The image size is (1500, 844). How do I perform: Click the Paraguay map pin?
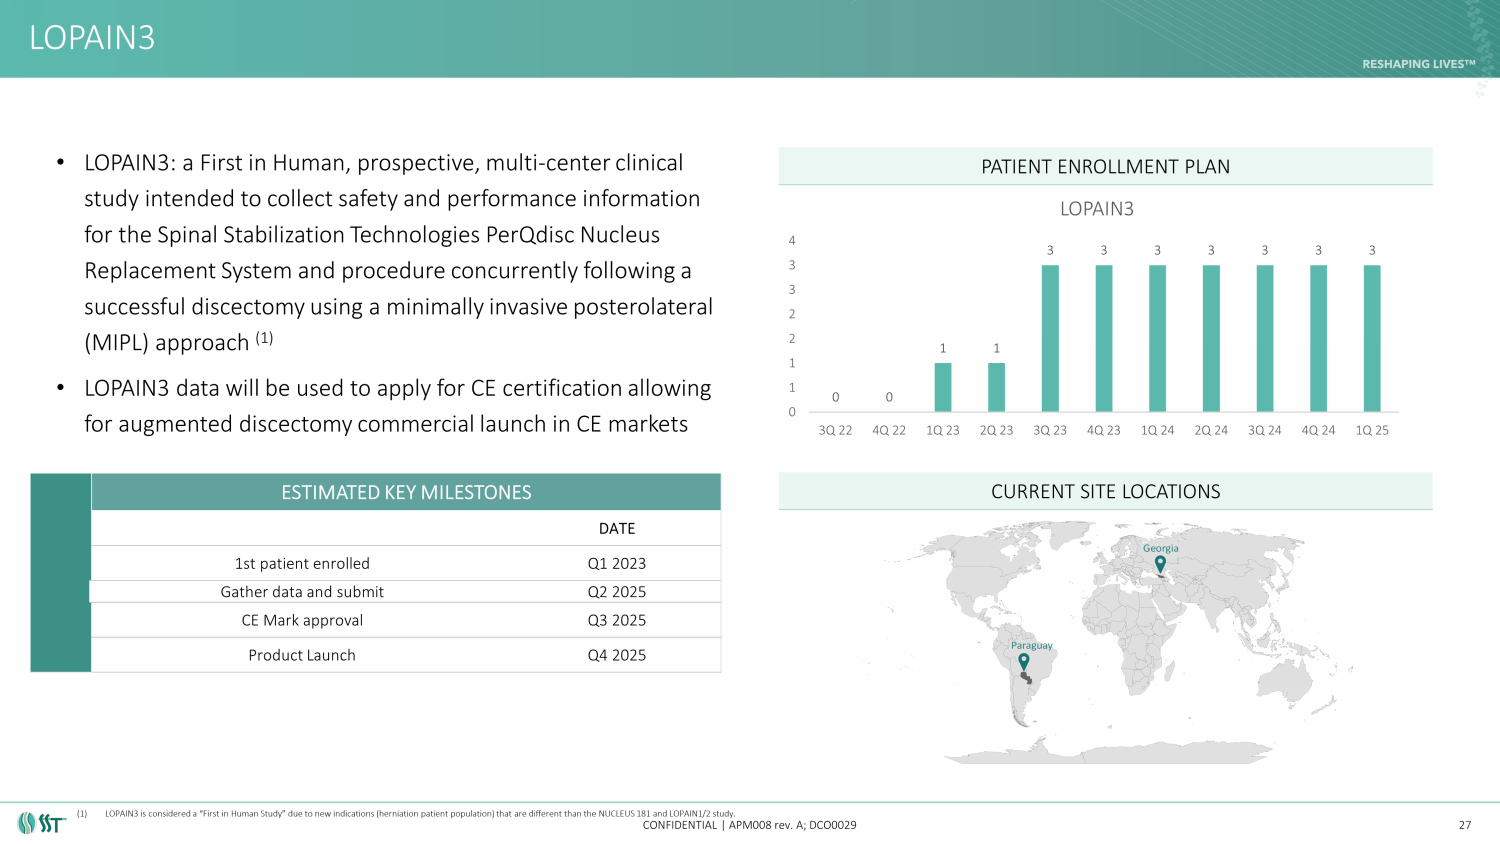1023,661
